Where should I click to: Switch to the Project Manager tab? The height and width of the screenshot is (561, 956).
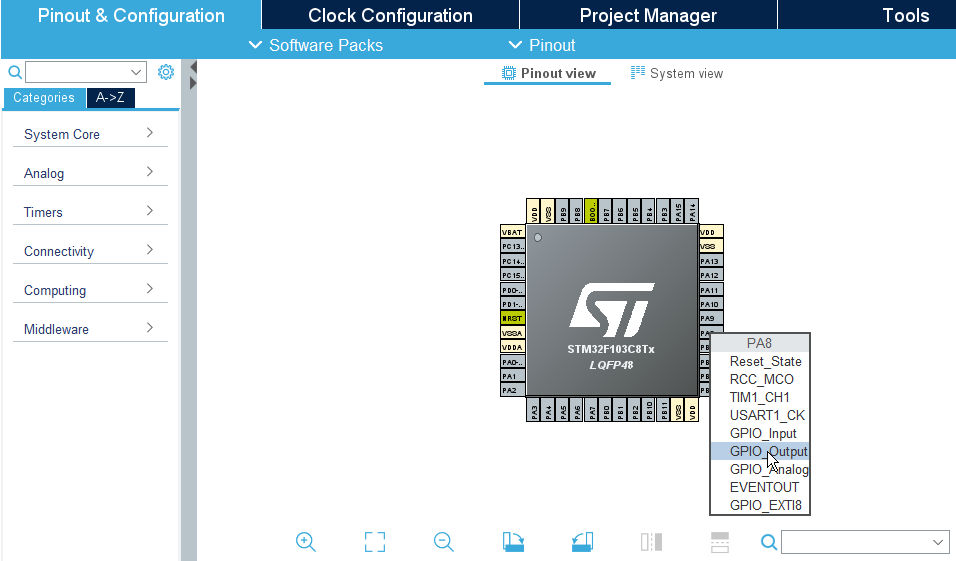[648, 15]
